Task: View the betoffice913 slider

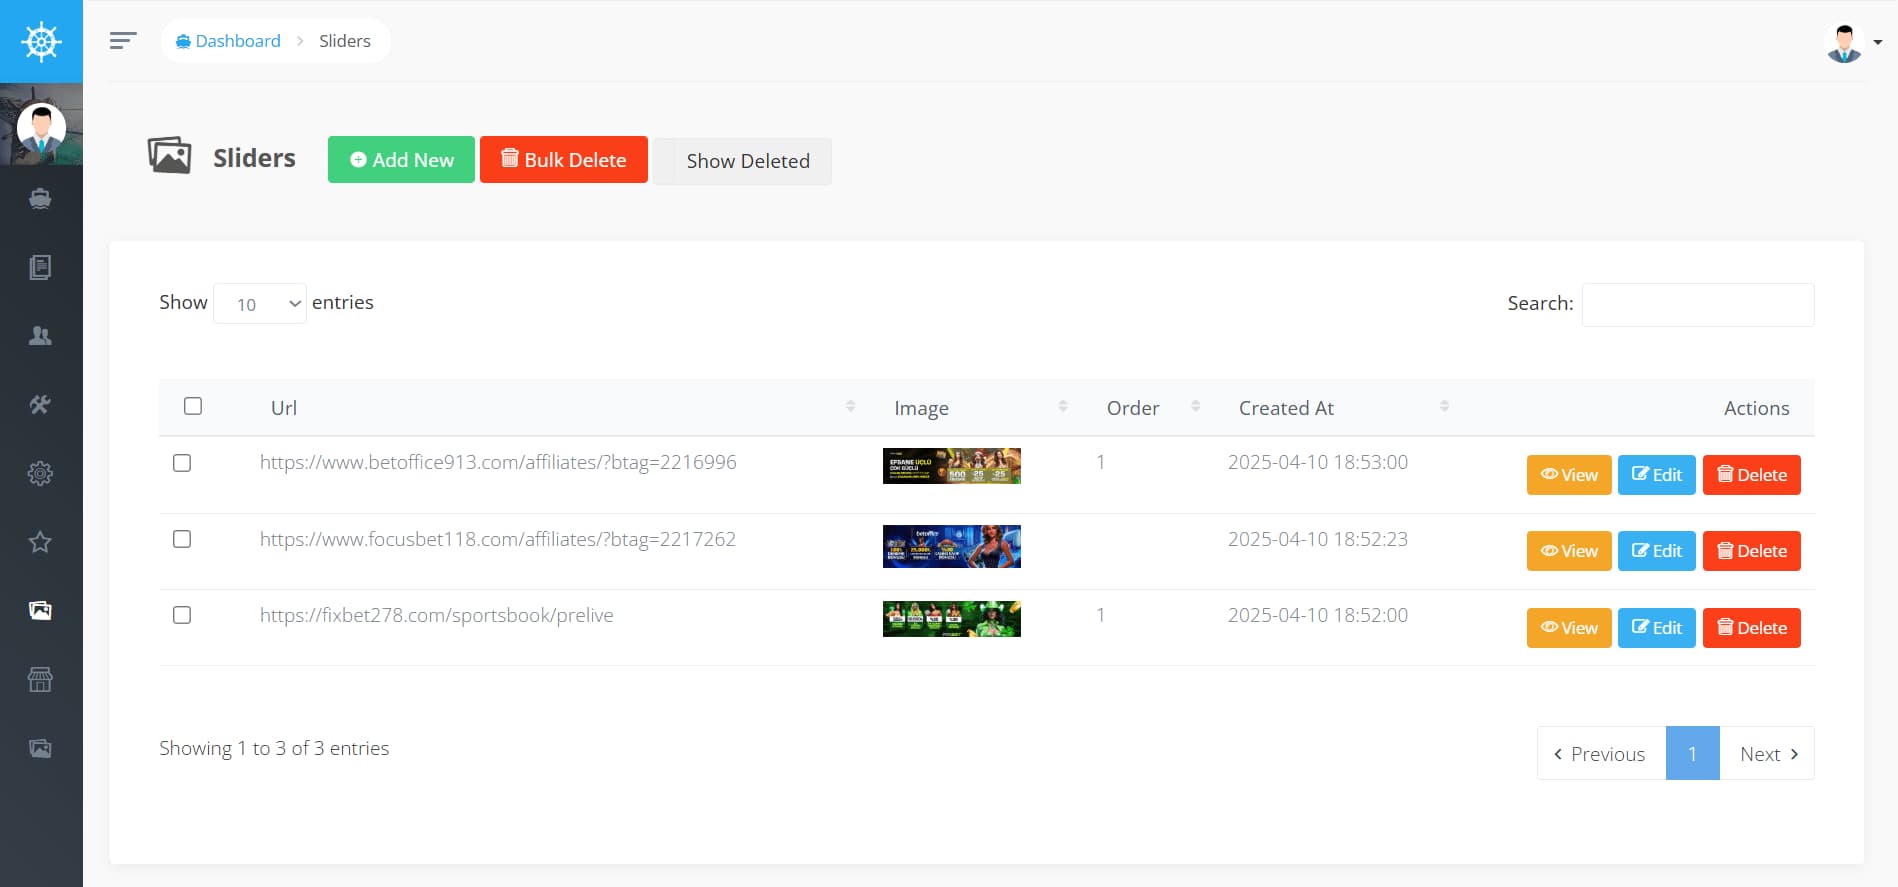Action: tap(1569, 475)
